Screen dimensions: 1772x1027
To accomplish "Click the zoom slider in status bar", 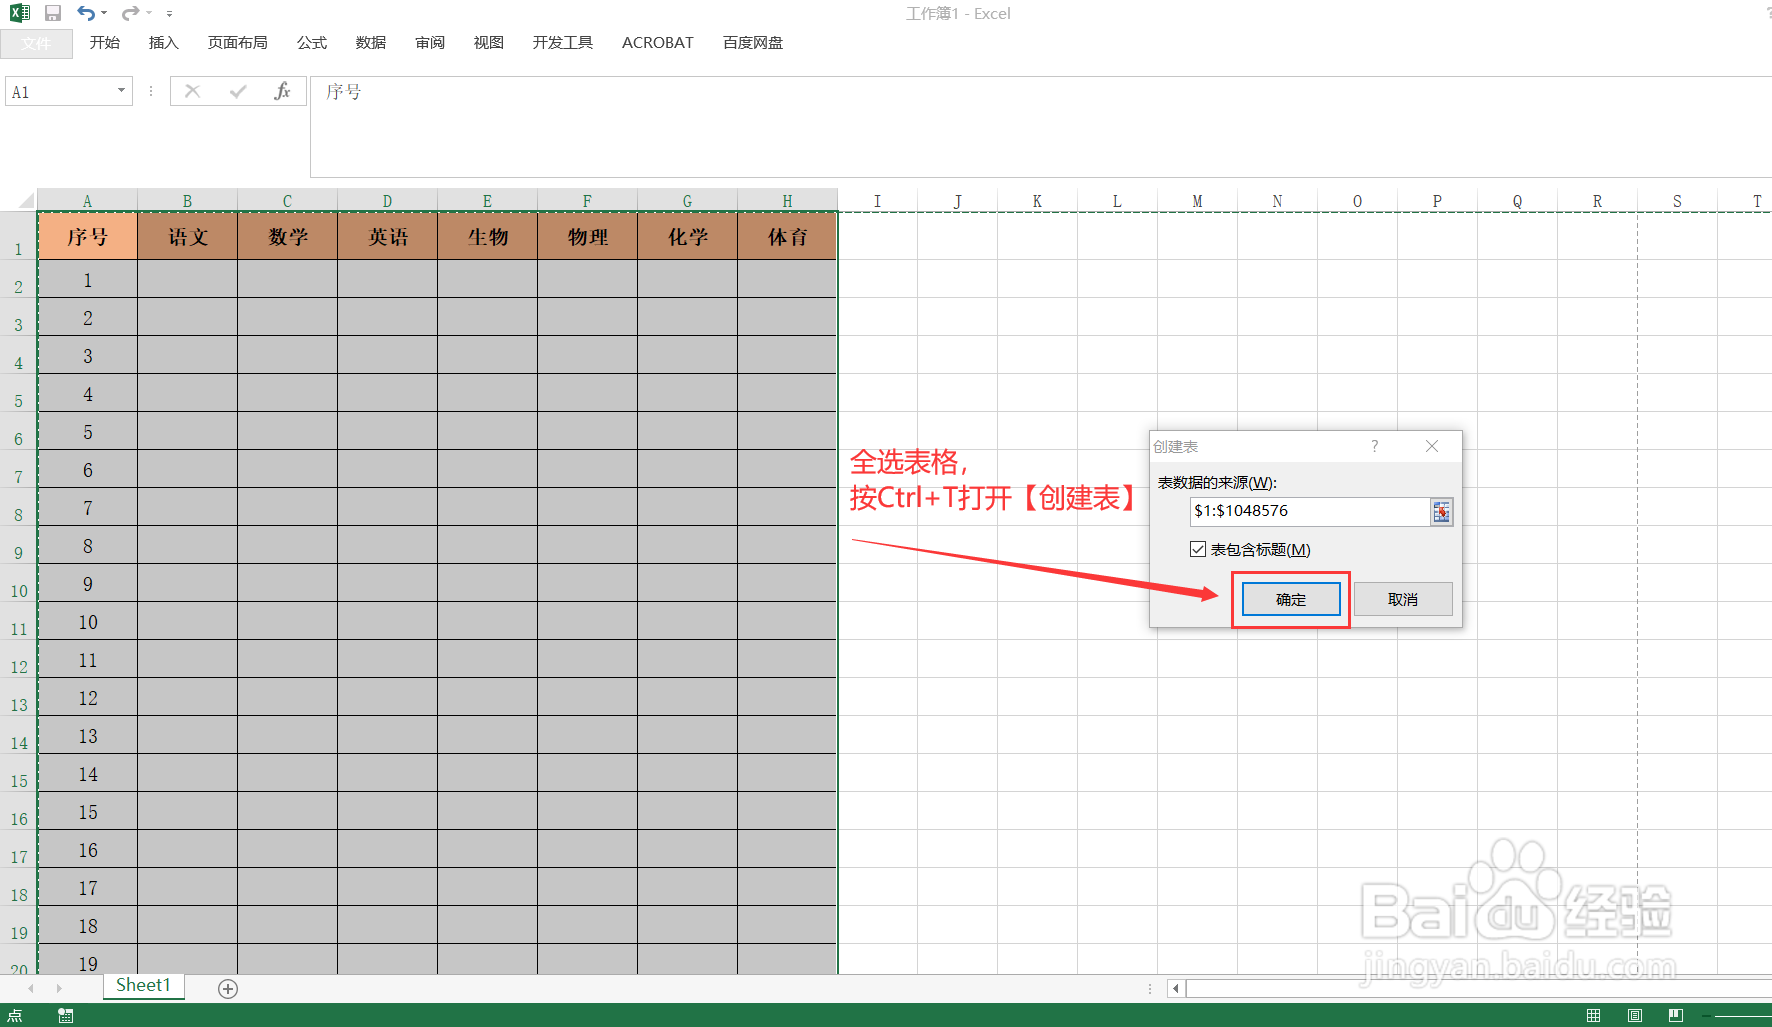I will tap(1742, 1016).
